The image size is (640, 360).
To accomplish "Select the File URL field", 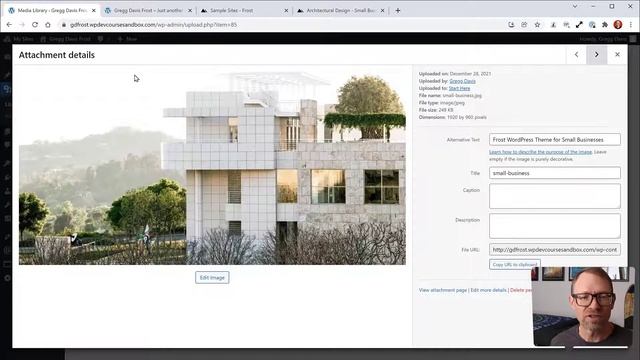I will pos(555,249).
